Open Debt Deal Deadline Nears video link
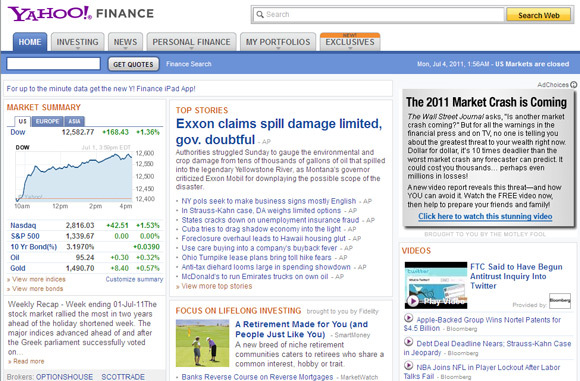 pos(487,348)
